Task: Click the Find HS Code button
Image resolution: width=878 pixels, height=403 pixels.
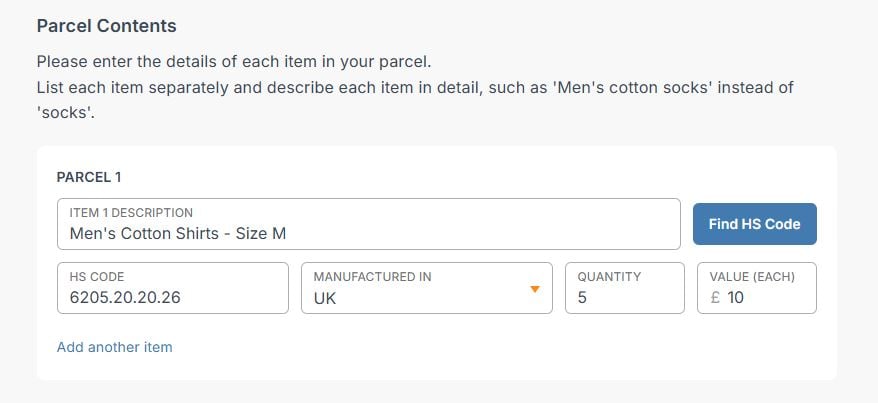Action: pos(754,224)
